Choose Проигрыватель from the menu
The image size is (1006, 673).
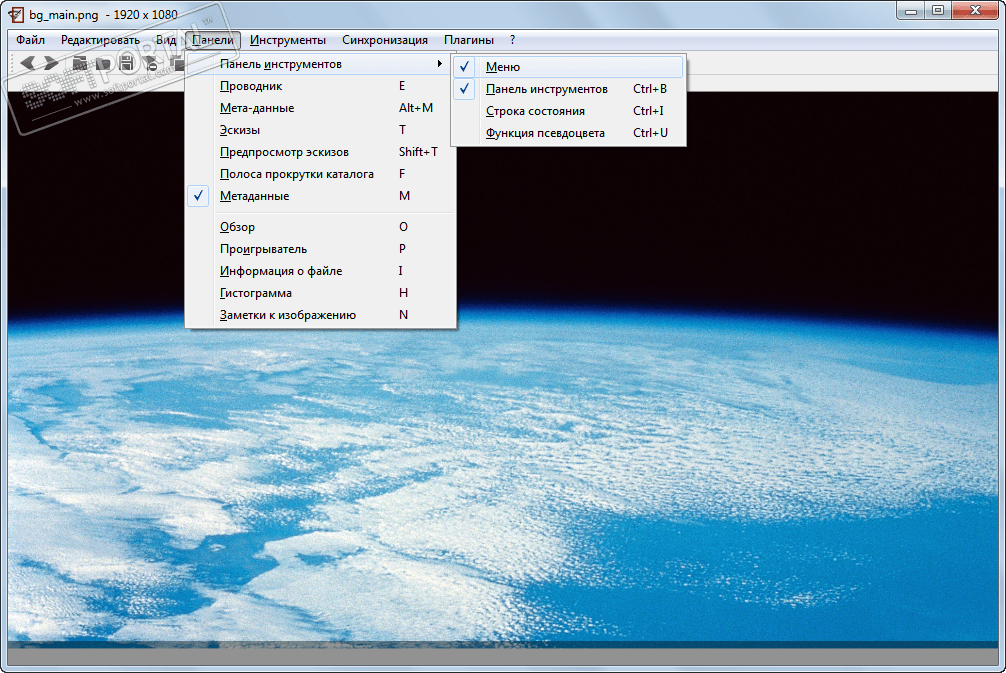321,249
